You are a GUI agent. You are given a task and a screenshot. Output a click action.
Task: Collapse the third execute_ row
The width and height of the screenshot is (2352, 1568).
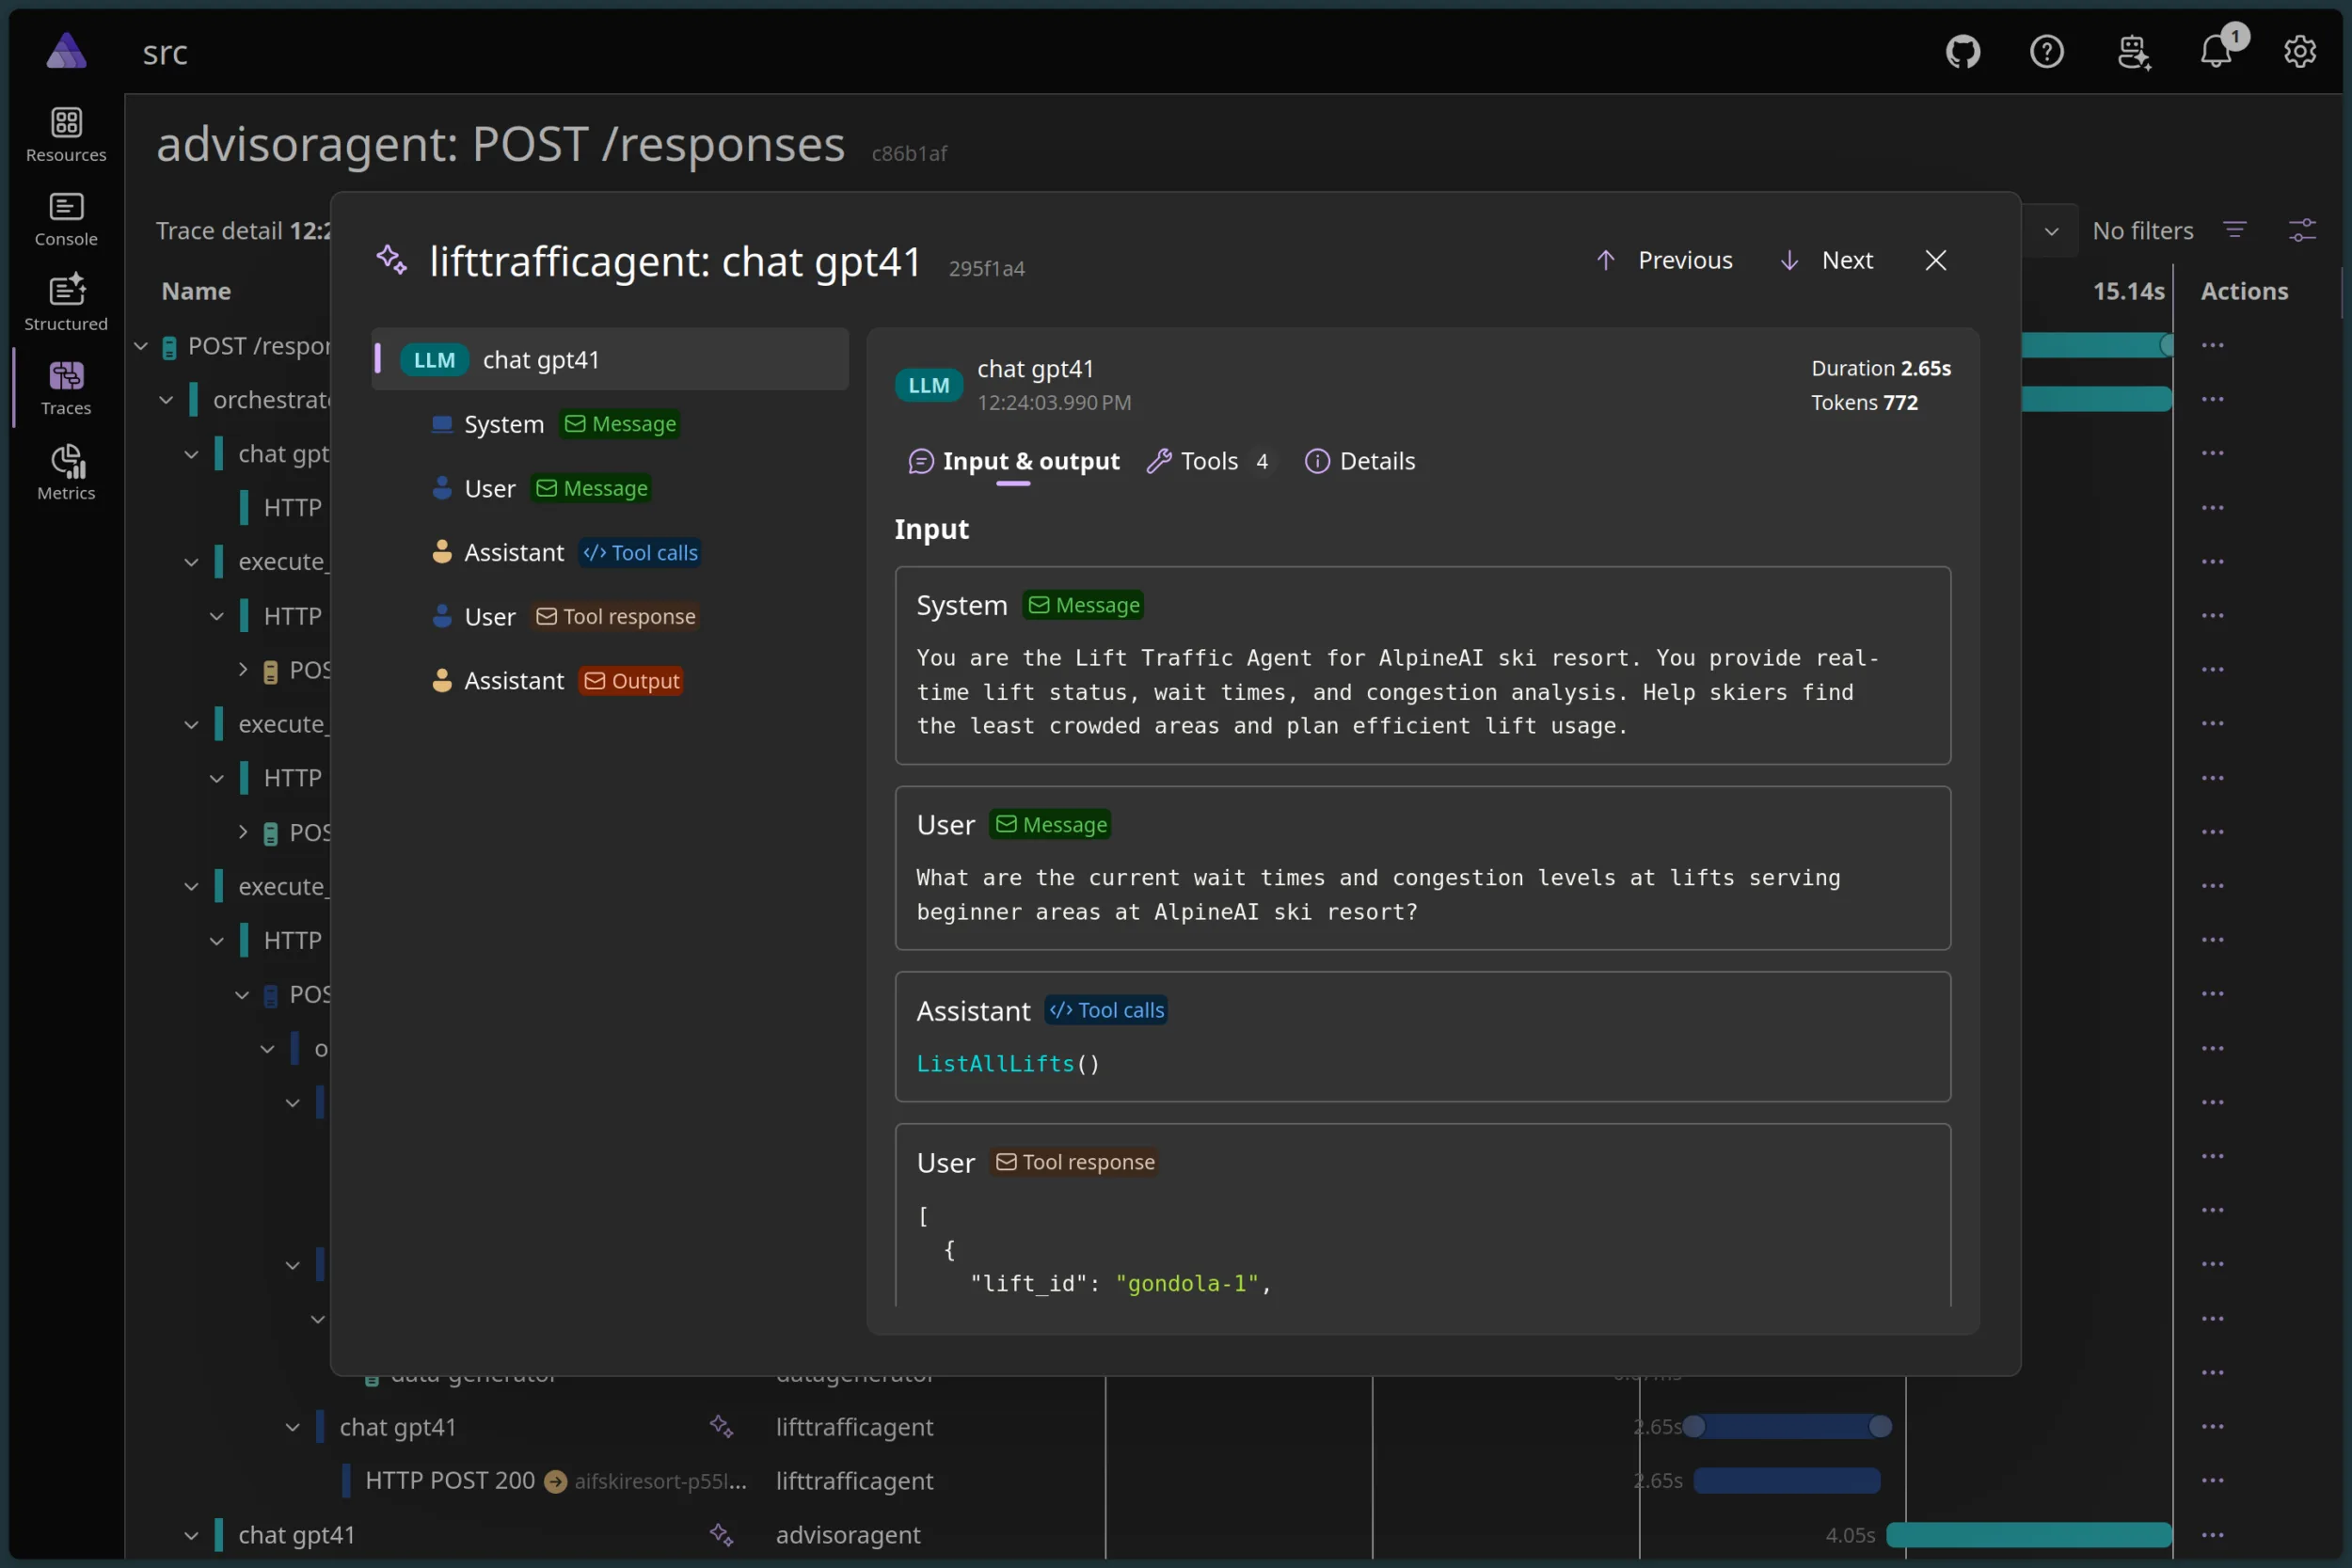tap(191, 886)
